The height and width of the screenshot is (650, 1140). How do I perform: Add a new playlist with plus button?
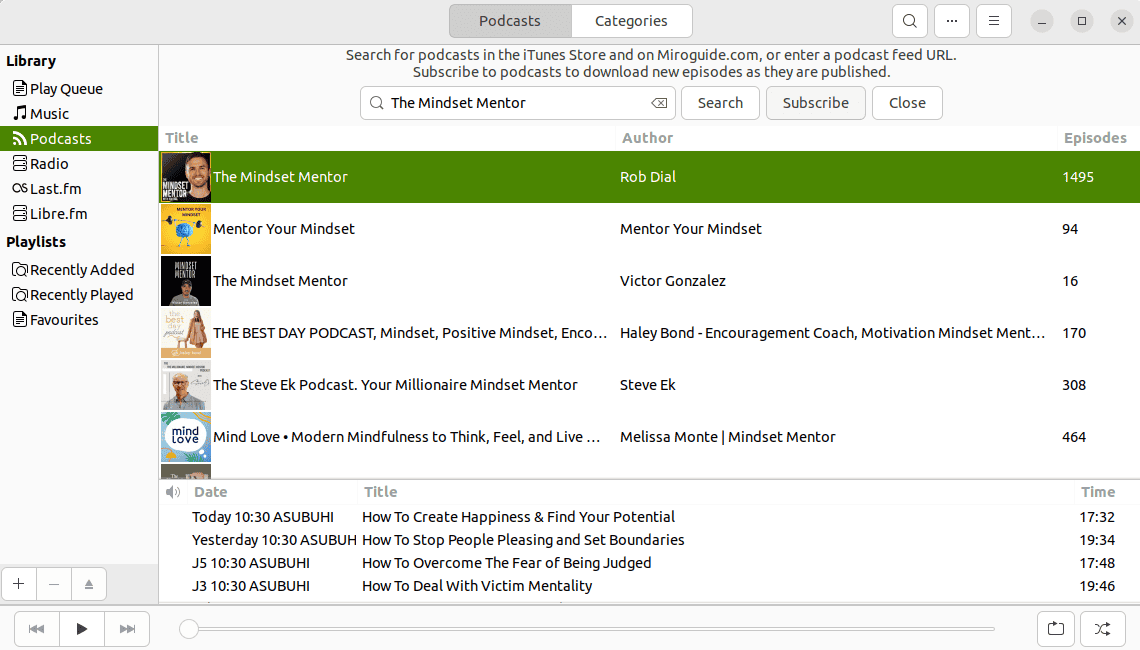18,584
